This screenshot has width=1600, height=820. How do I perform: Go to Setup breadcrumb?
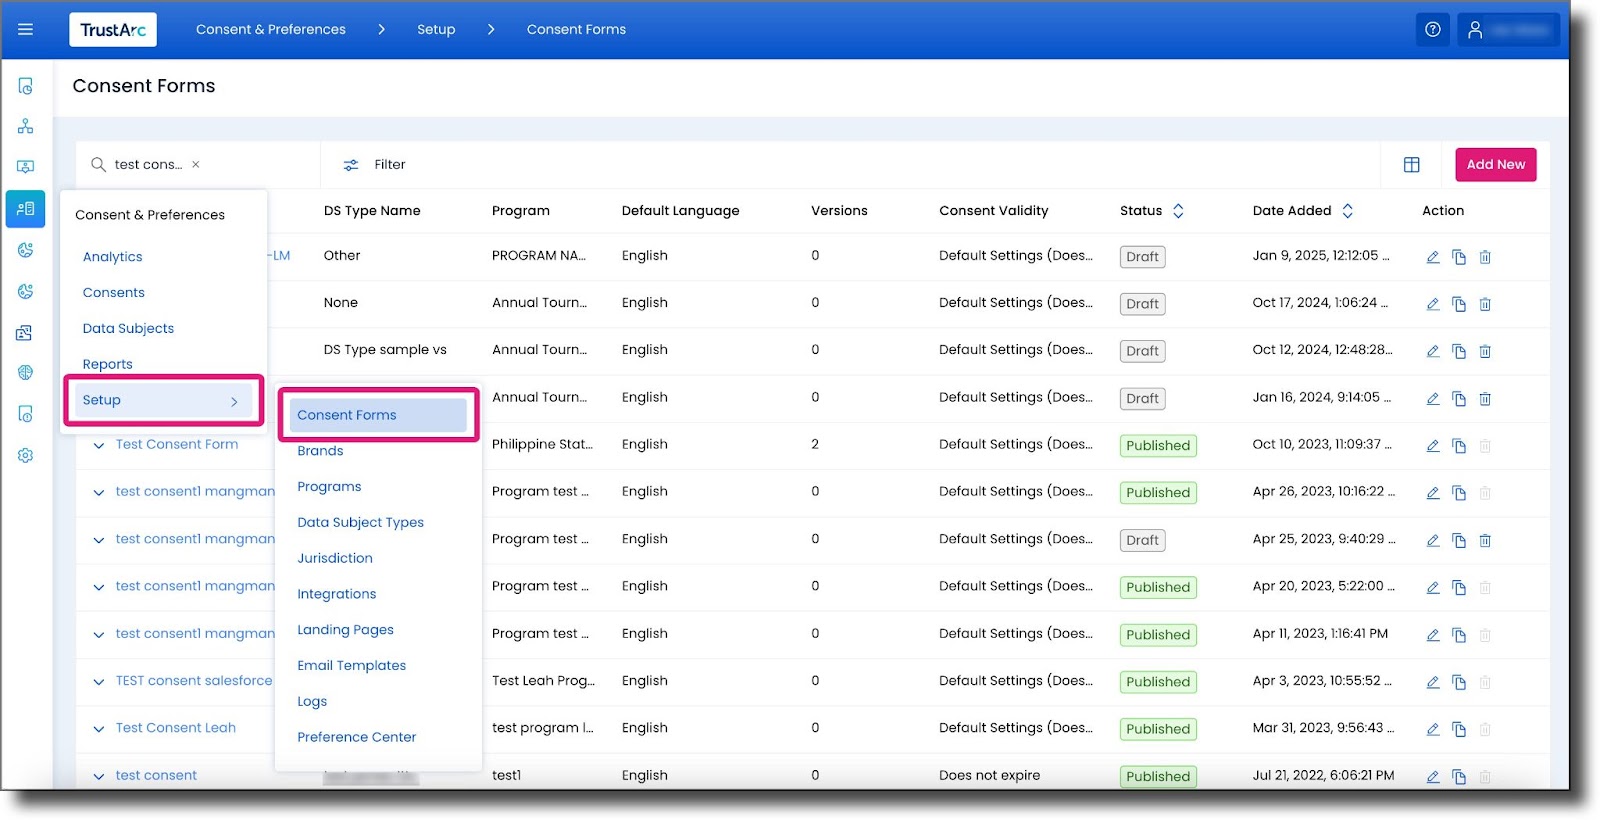tap(436, 30)
